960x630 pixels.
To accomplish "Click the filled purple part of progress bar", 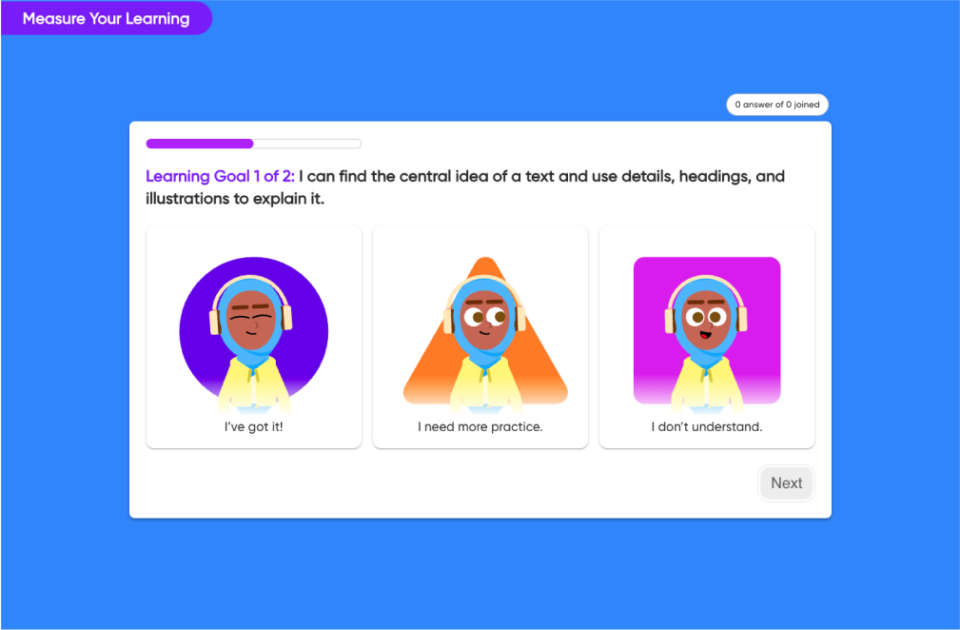I will point(200,144).
